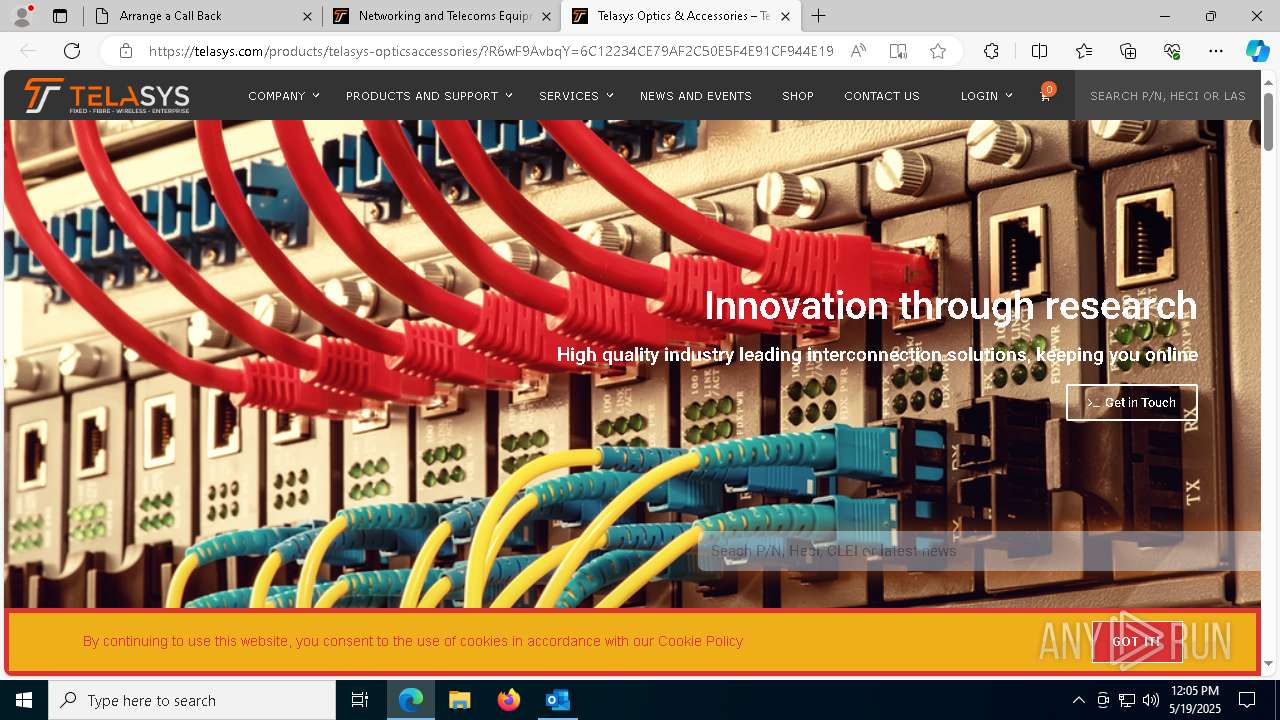Click the Get in Touch button

pos(1131,402)
